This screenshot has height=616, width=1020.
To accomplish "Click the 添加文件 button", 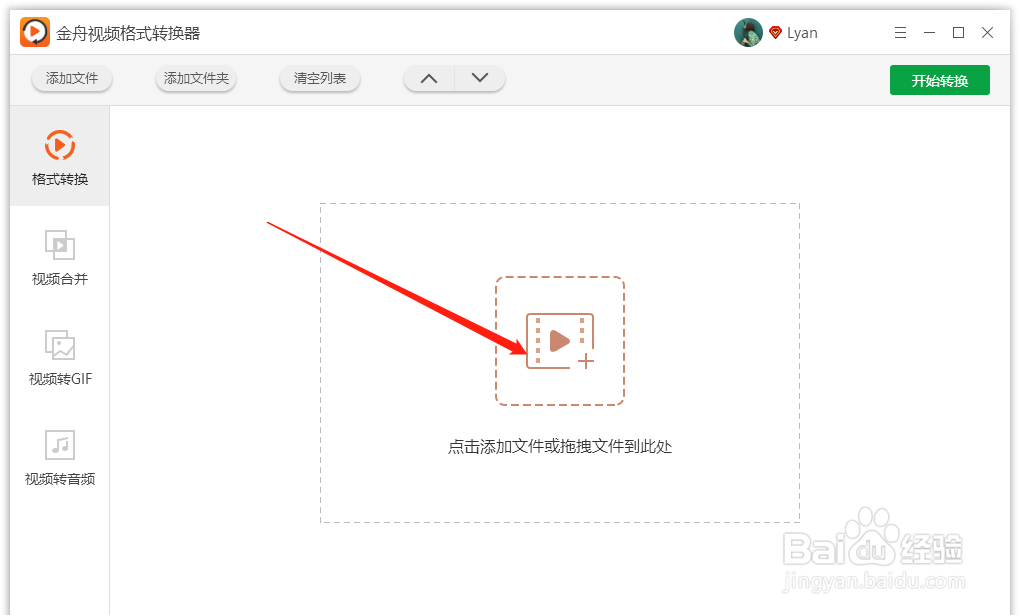I will [x=72, y=78].
